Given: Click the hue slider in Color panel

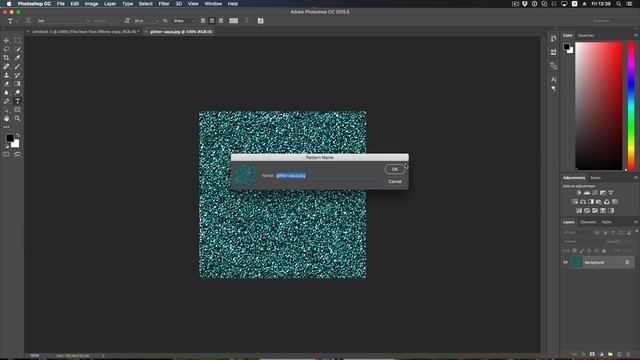Looking at the screenshot, I should [631, 106].
